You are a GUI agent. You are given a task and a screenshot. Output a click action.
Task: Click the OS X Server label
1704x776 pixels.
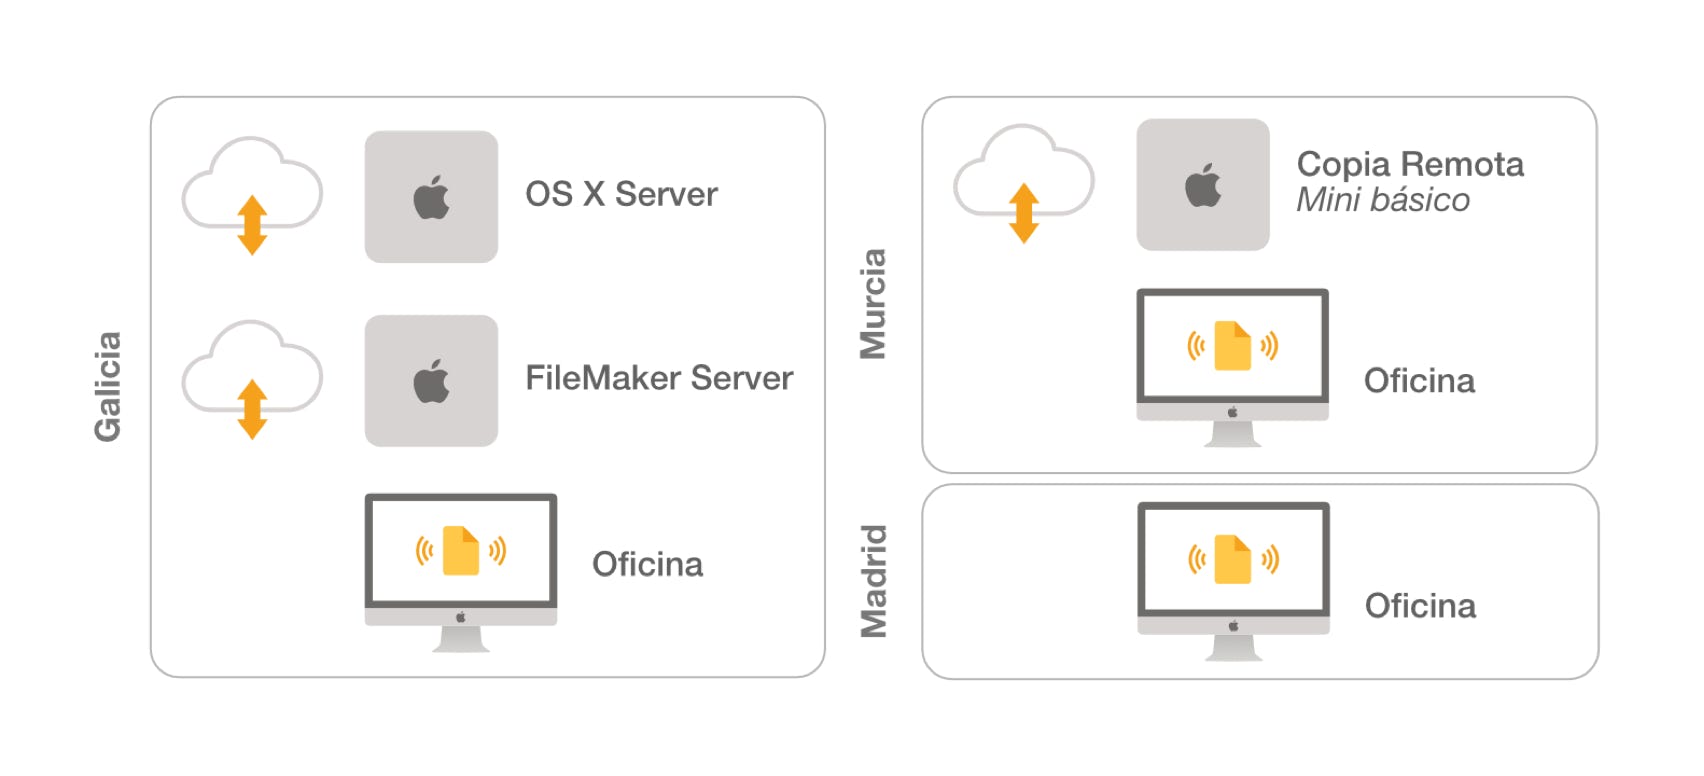(621, 194)
